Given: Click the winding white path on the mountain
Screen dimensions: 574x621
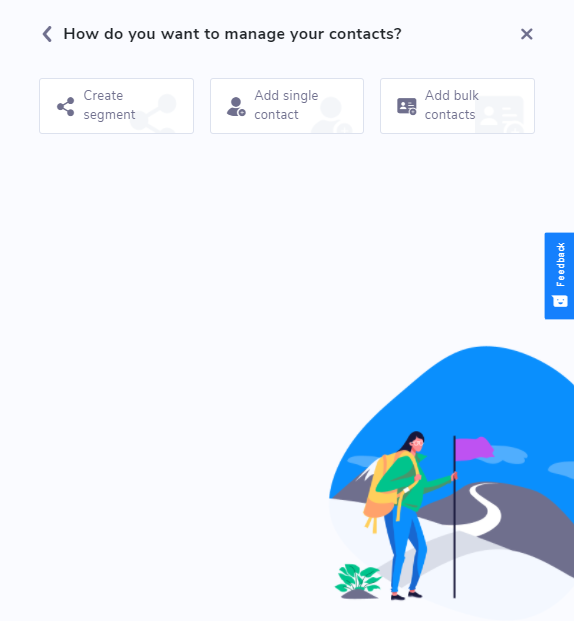Looking at the screenshot, I should click(483, 507).
